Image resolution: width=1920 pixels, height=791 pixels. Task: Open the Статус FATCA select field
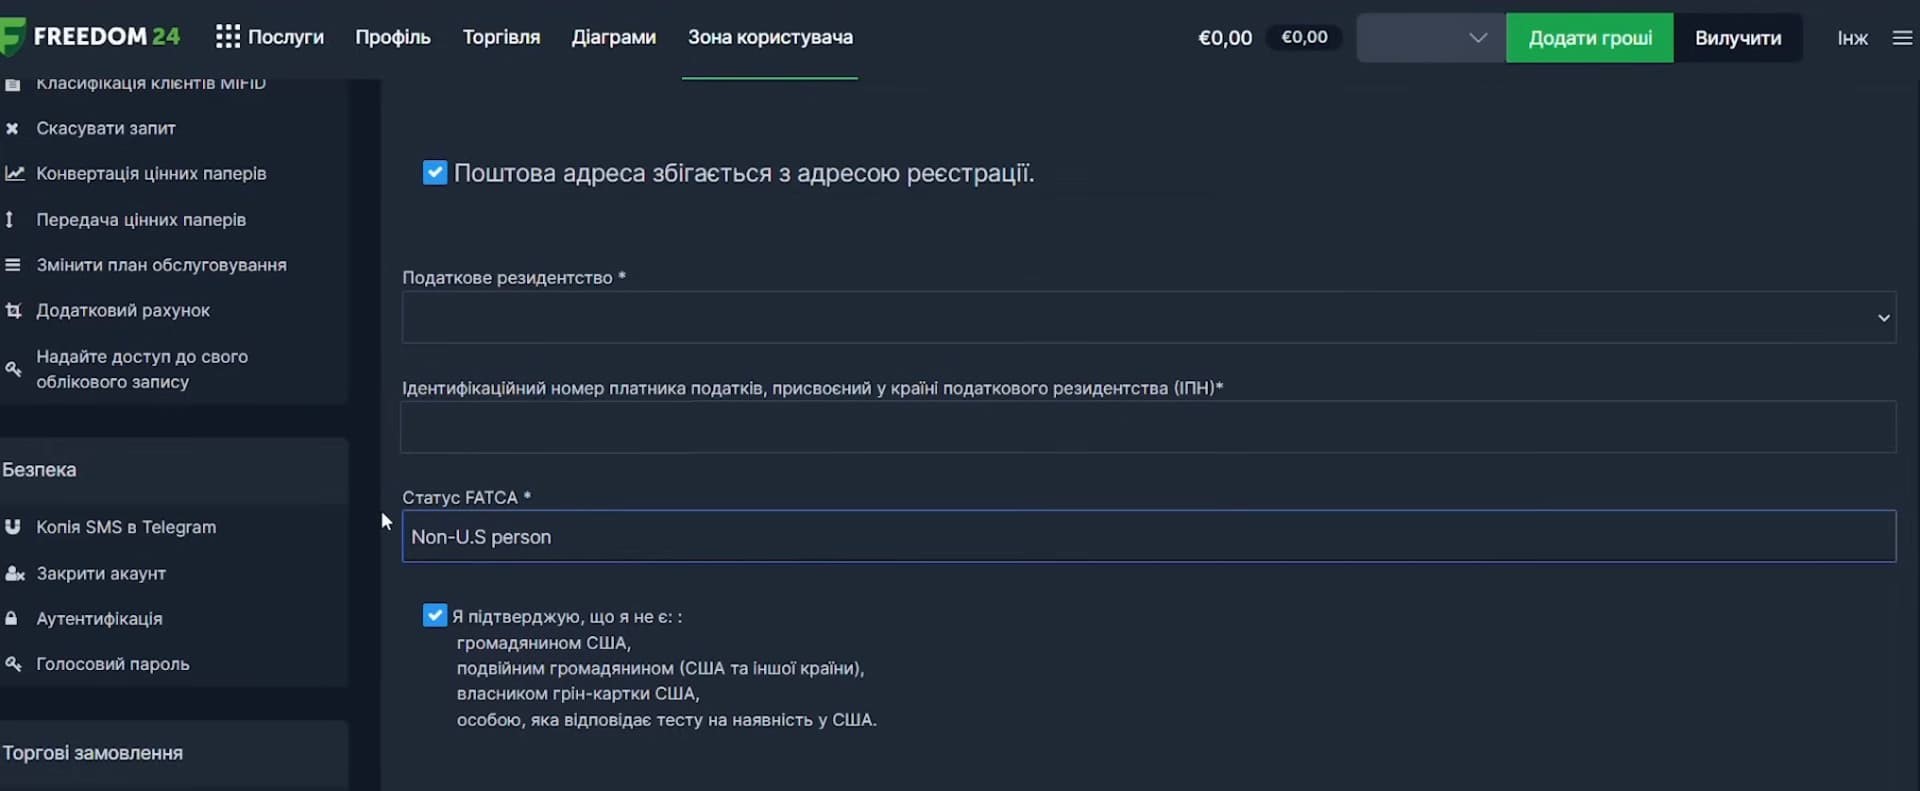[1148, 536]
